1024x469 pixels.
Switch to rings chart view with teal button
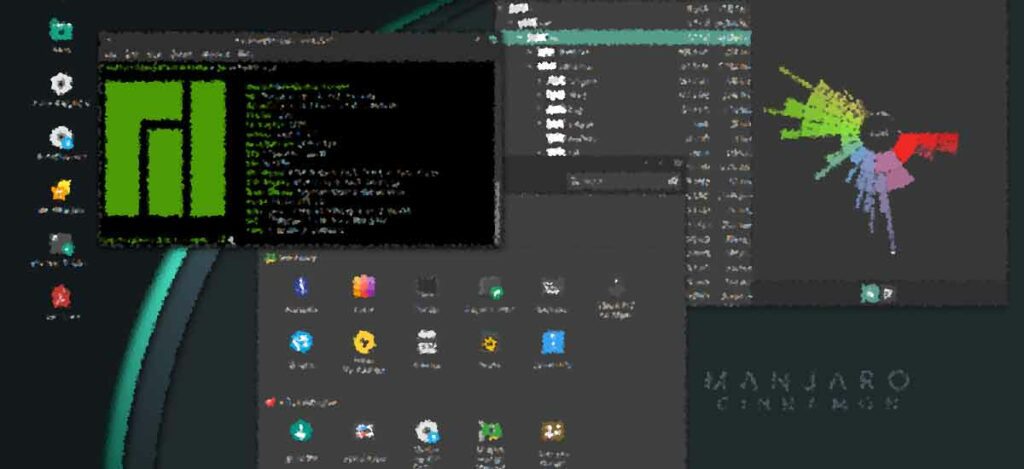click(x=869, y=293)
